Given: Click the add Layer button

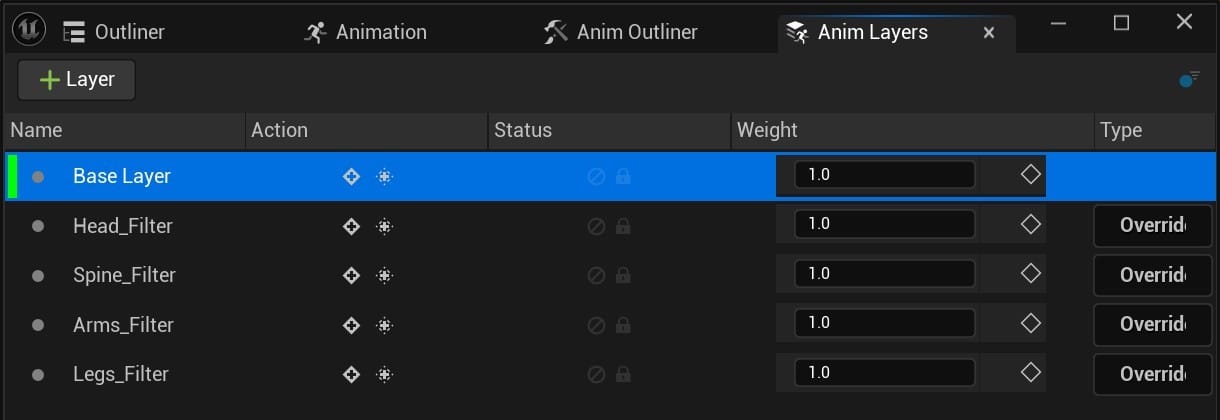Looking at the screenshot, I should [x=77, y=80].
